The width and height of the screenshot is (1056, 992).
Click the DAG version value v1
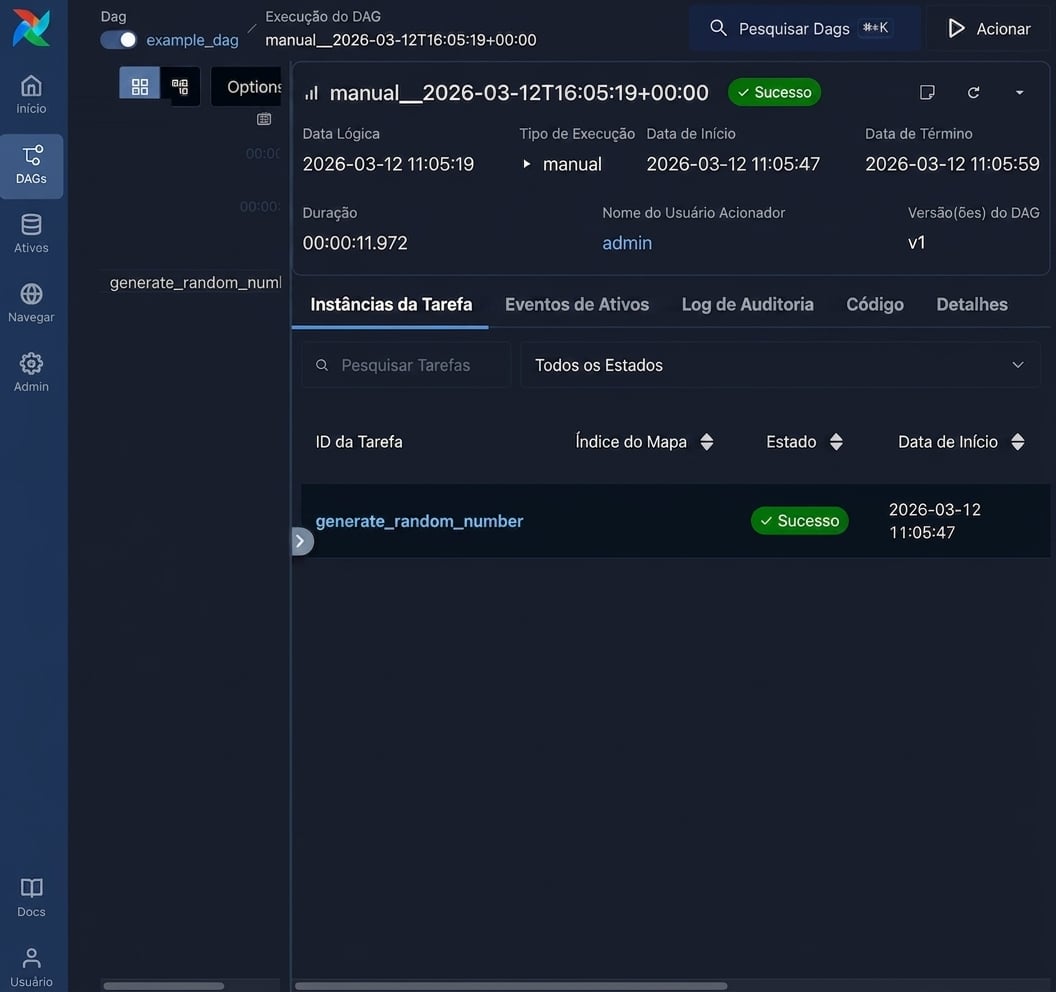click(917, 242)
